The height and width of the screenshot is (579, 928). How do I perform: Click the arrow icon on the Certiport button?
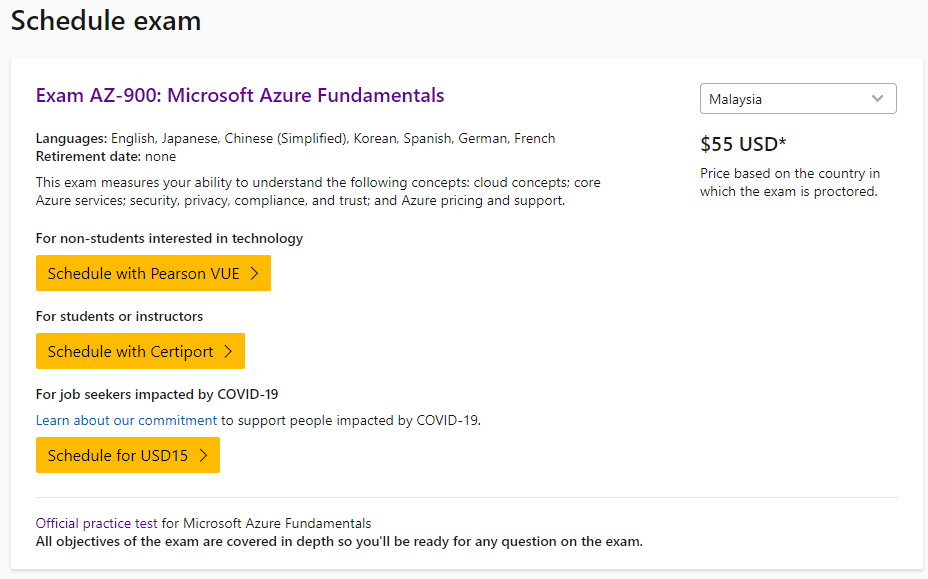click(228, 352)
